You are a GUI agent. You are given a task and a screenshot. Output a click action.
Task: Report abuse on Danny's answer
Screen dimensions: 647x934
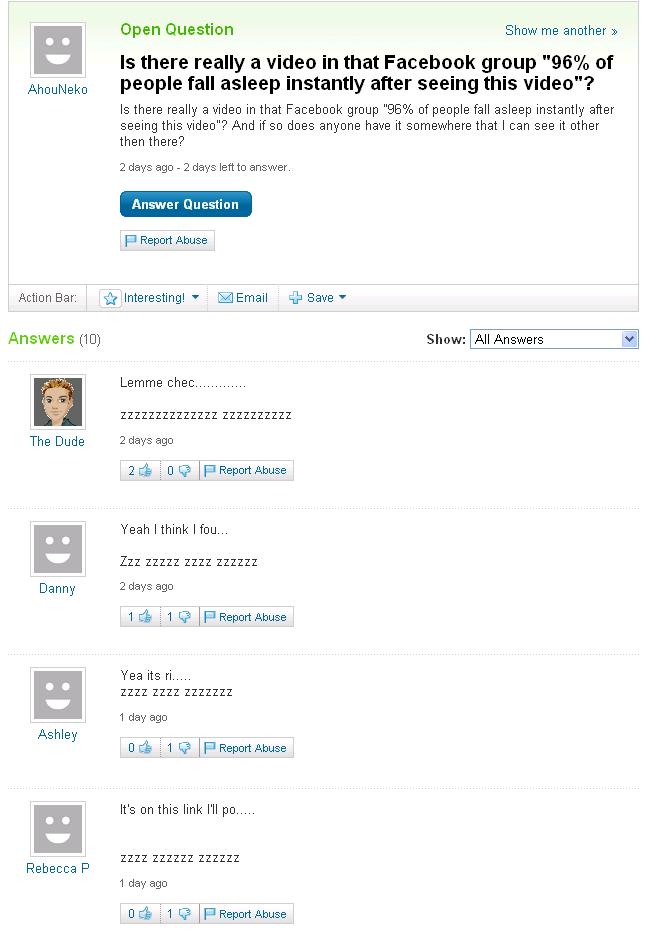pos(246,618)
